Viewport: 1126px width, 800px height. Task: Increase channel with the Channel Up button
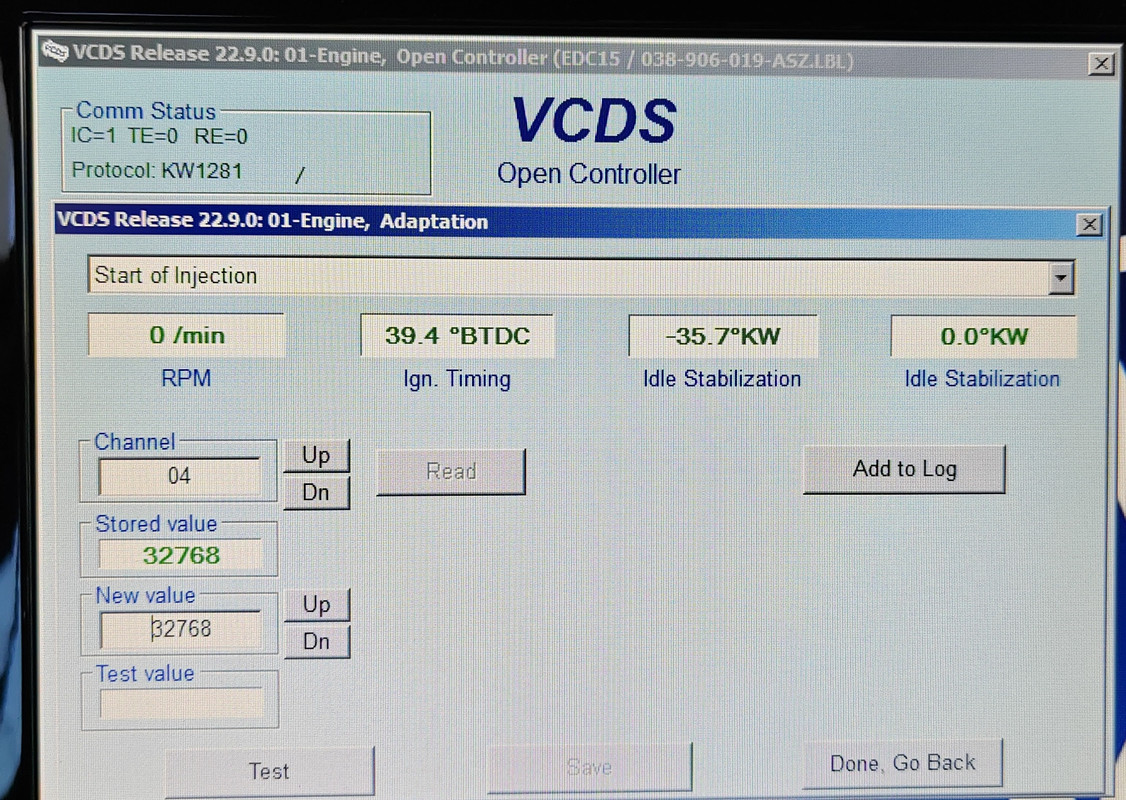316,455
